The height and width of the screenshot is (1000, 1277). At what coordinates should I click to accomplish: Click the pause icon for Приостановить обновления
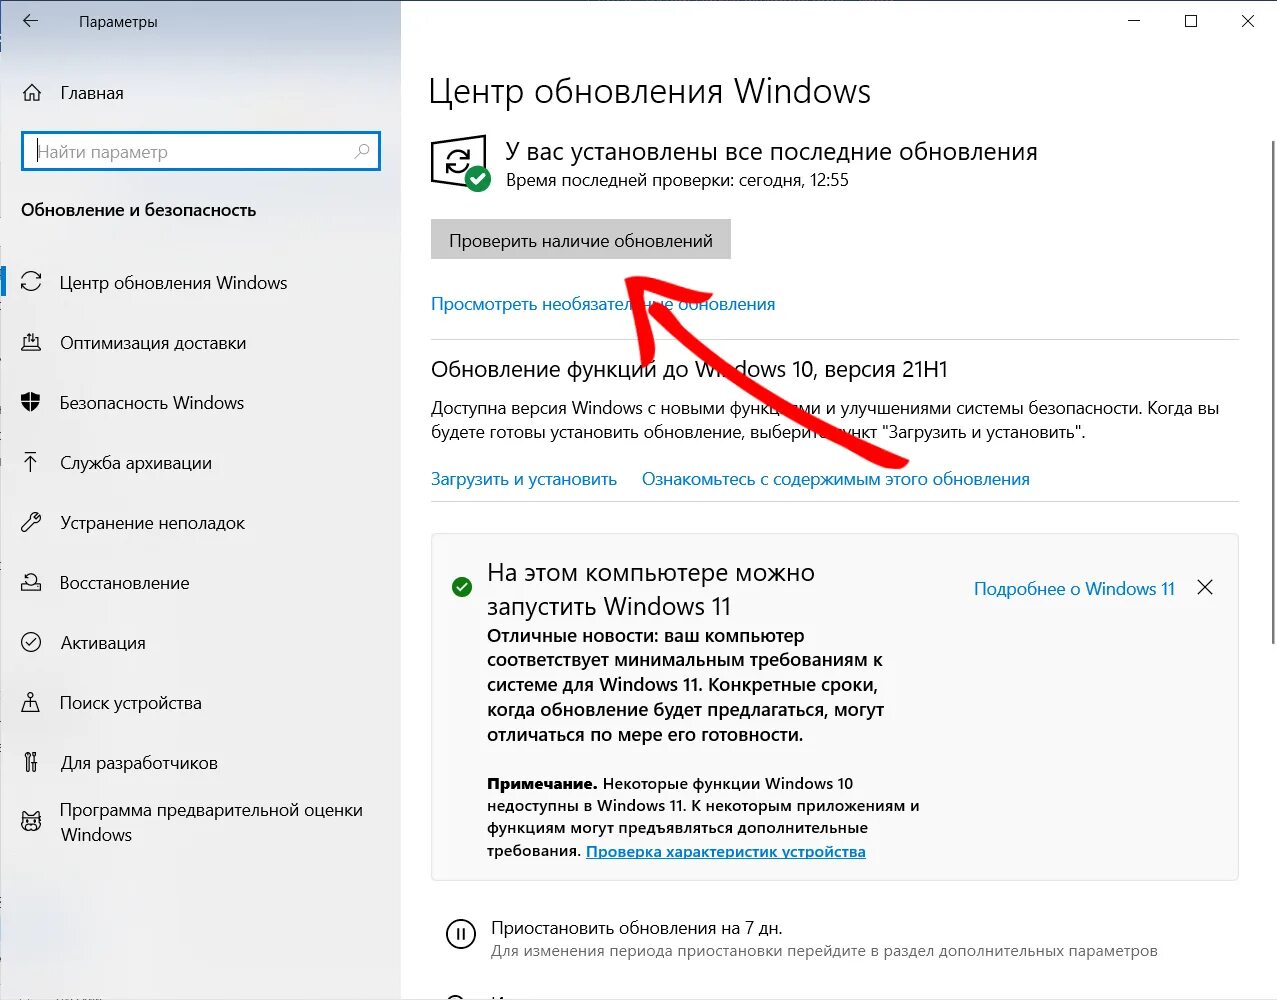(460, 935)
